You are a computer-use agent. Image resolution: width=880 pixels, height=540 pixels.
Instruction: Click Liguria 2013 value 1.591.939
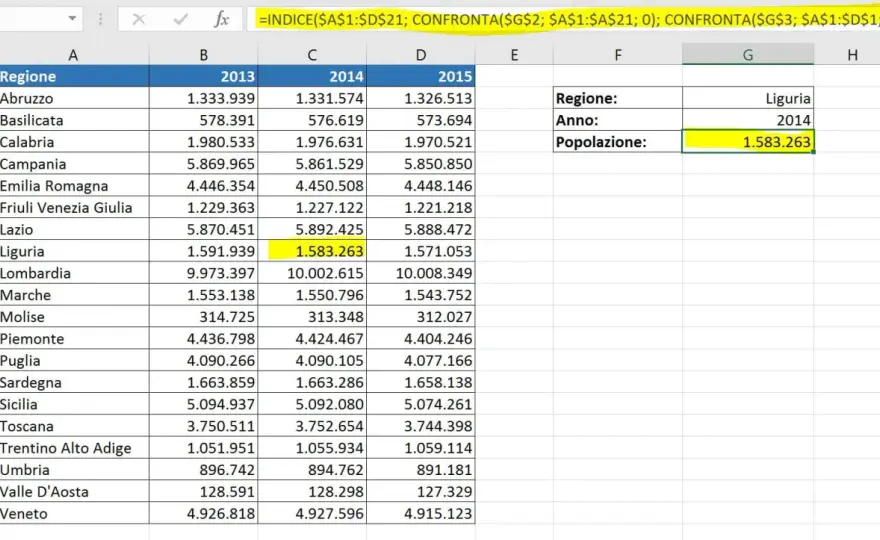tap(204, 251)
